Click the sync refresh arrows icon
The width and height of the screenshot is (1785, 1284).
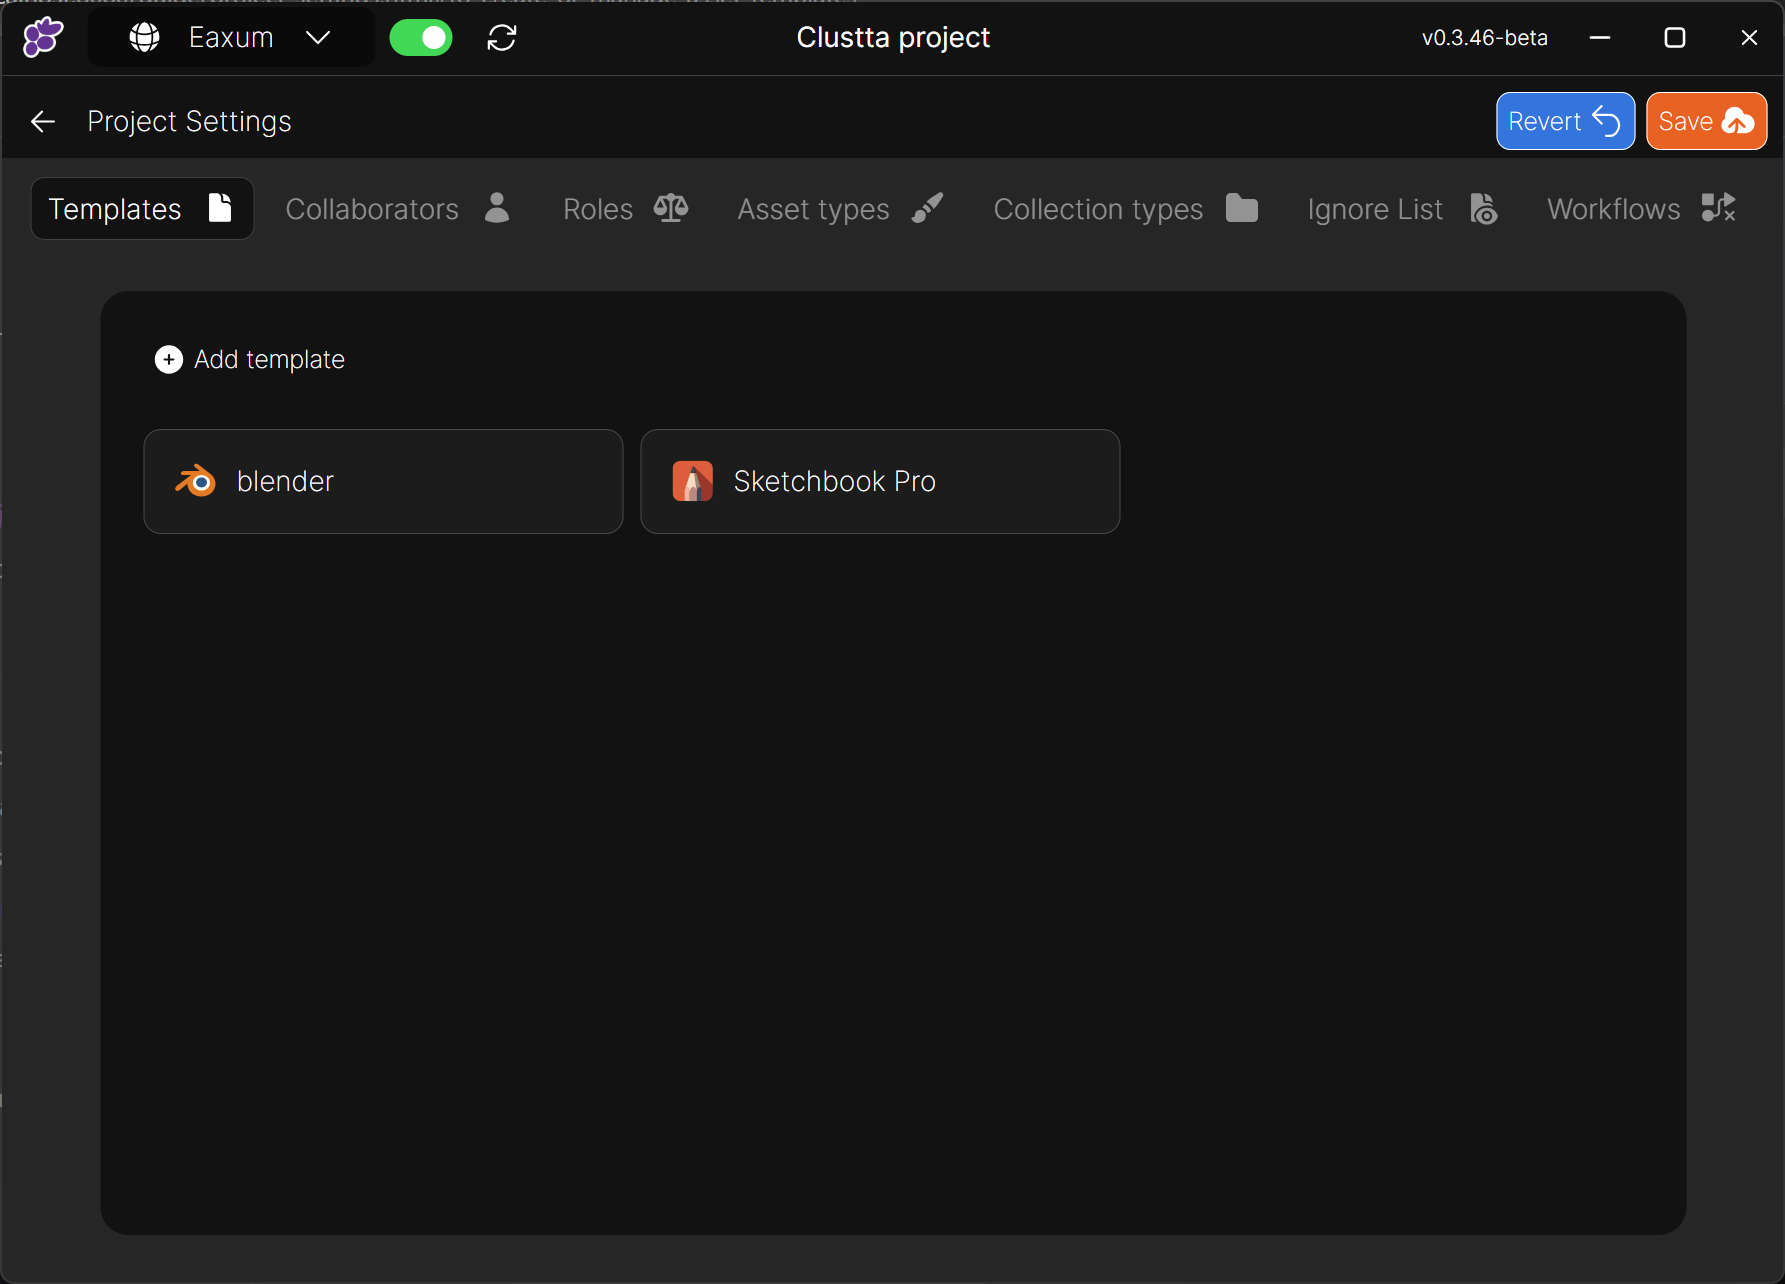502,38
